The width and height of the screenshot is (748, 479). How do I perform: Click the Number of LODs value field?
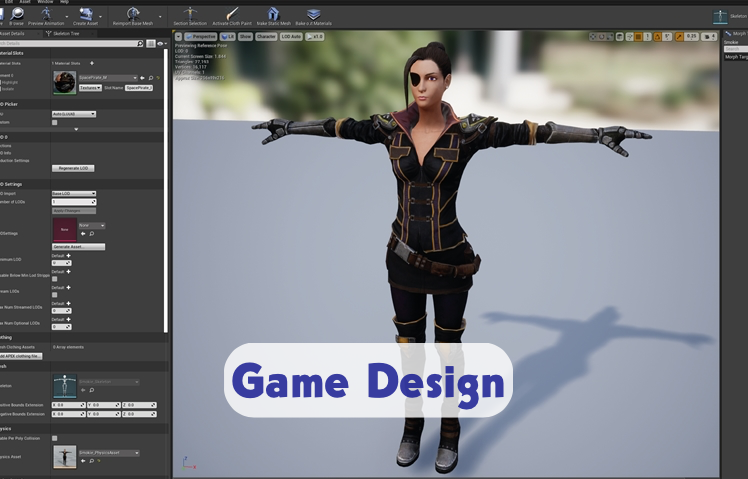74,202
